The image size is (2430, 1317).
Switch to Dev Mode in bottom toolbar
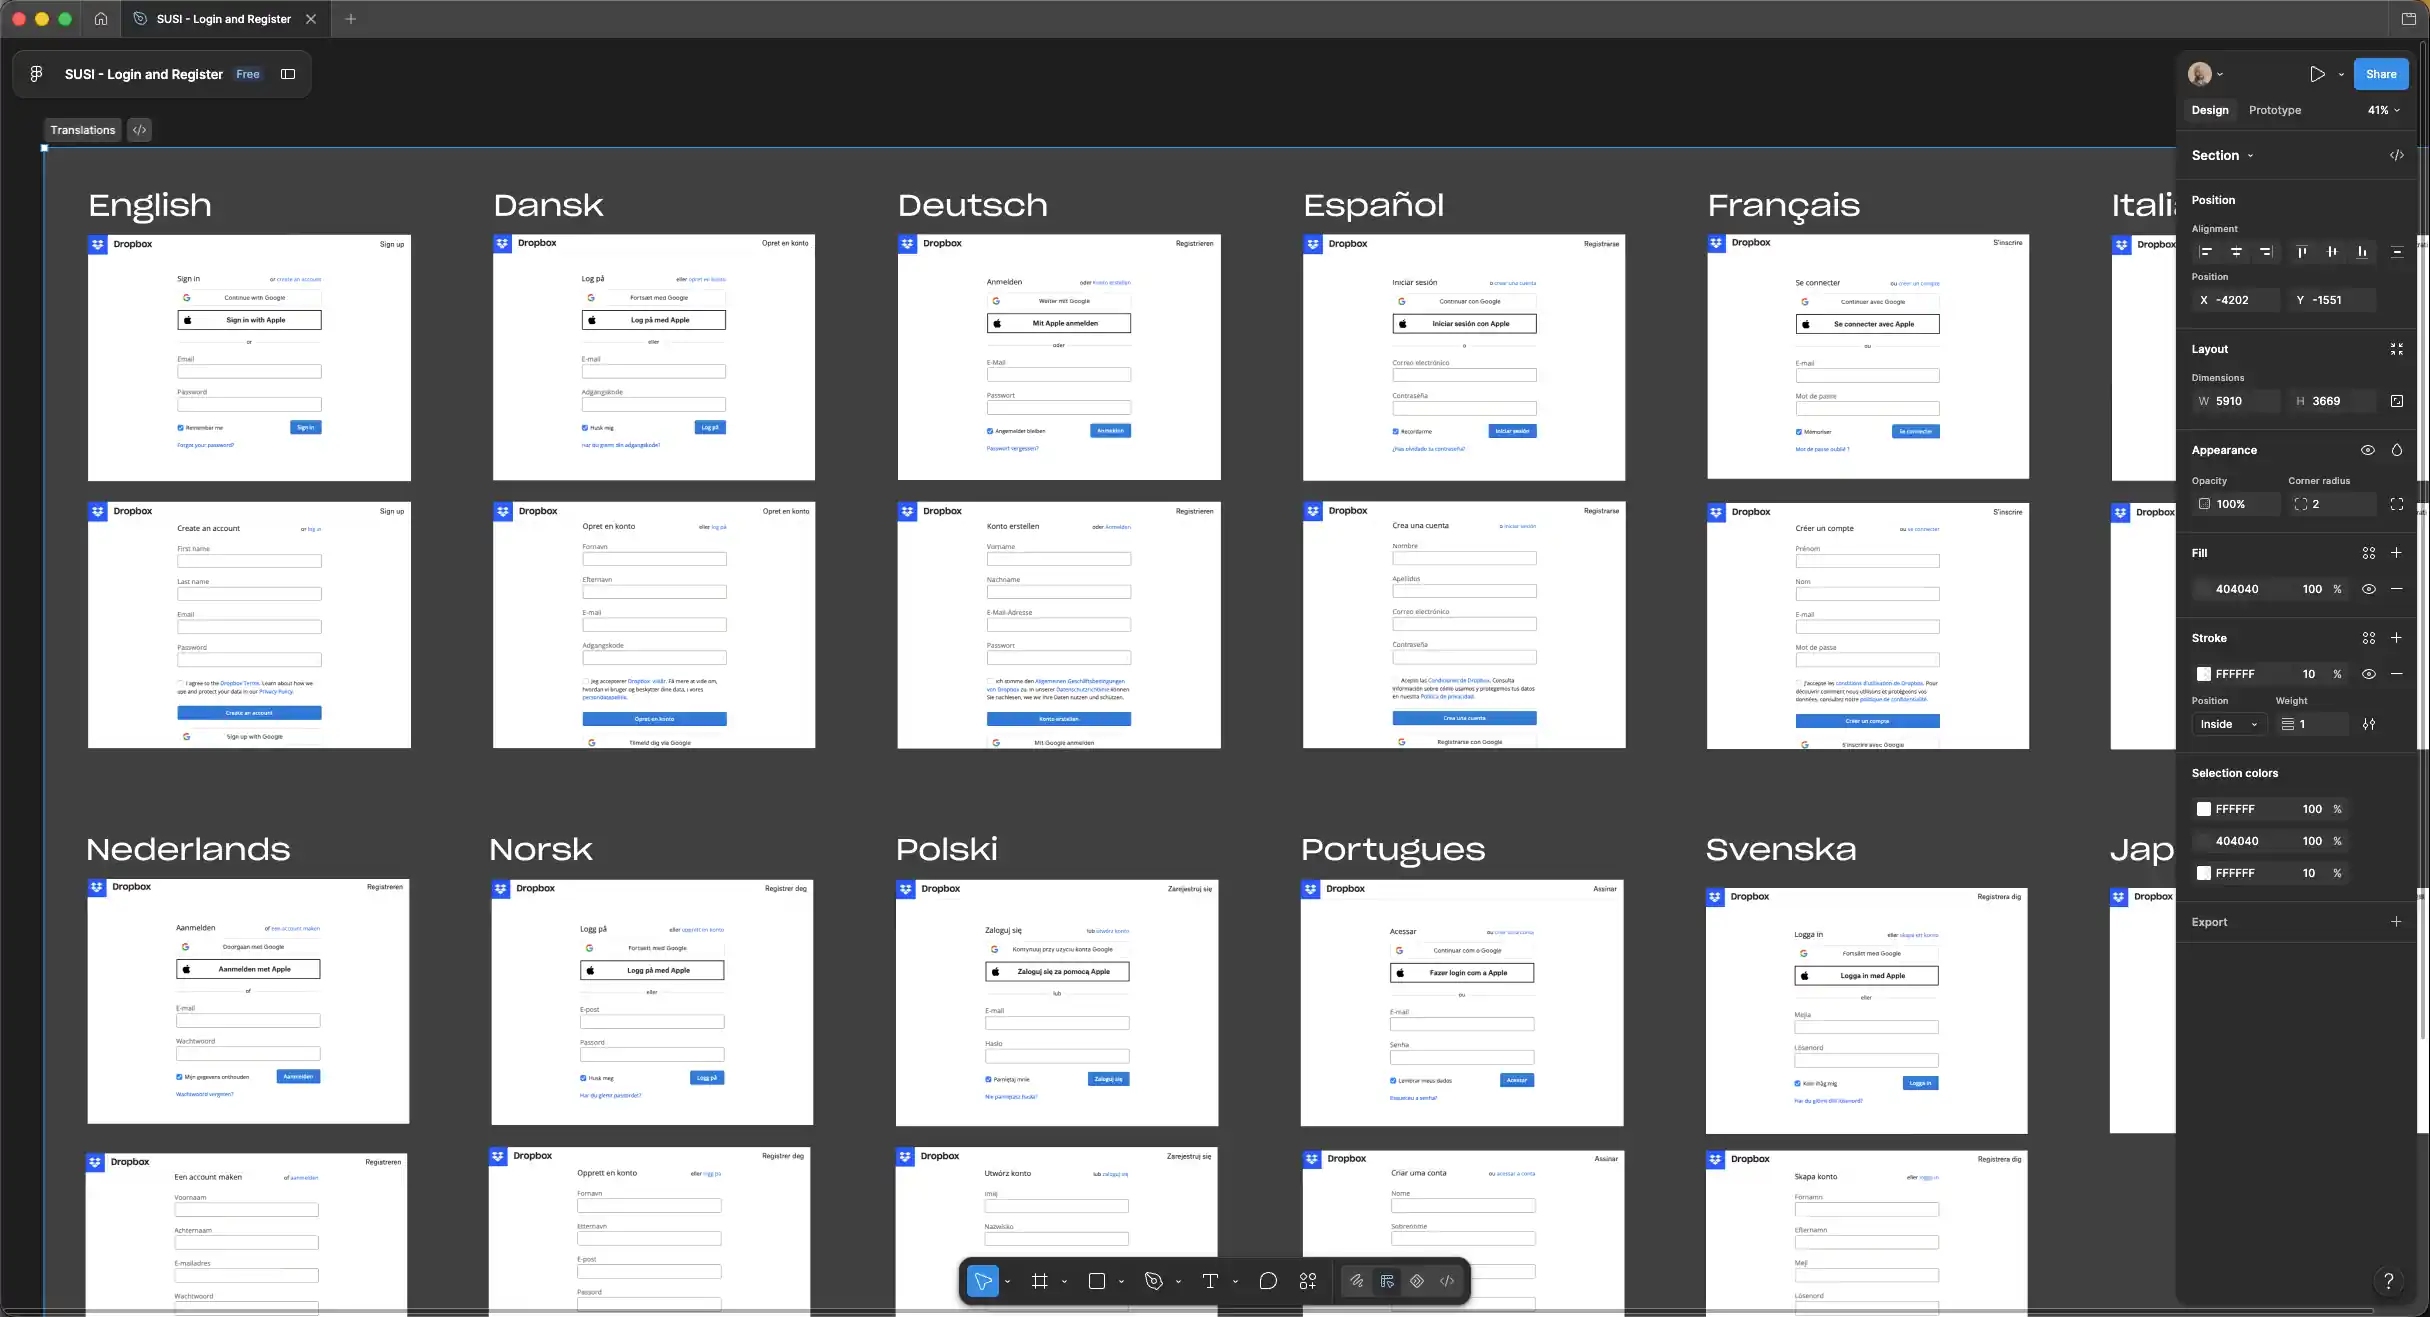pyautogui.click(x=1447, y=1281)
